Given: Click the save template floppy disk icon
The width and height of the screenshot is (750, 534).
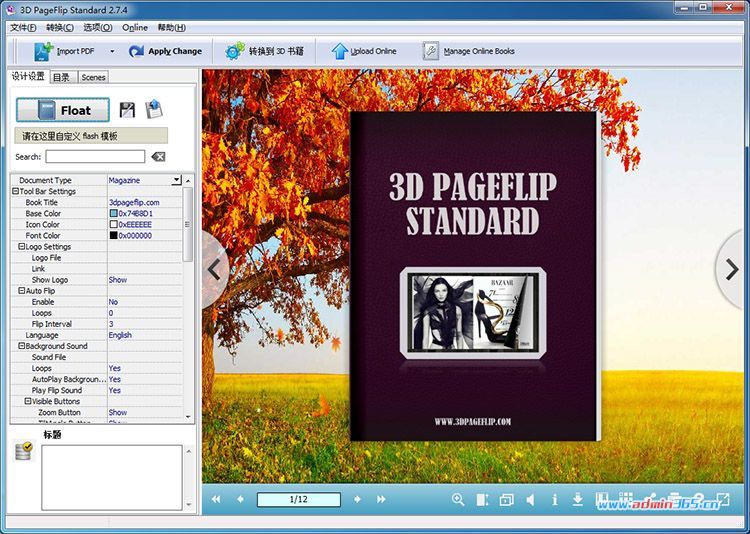Looking at the screenshot, I should pos(127,110).
